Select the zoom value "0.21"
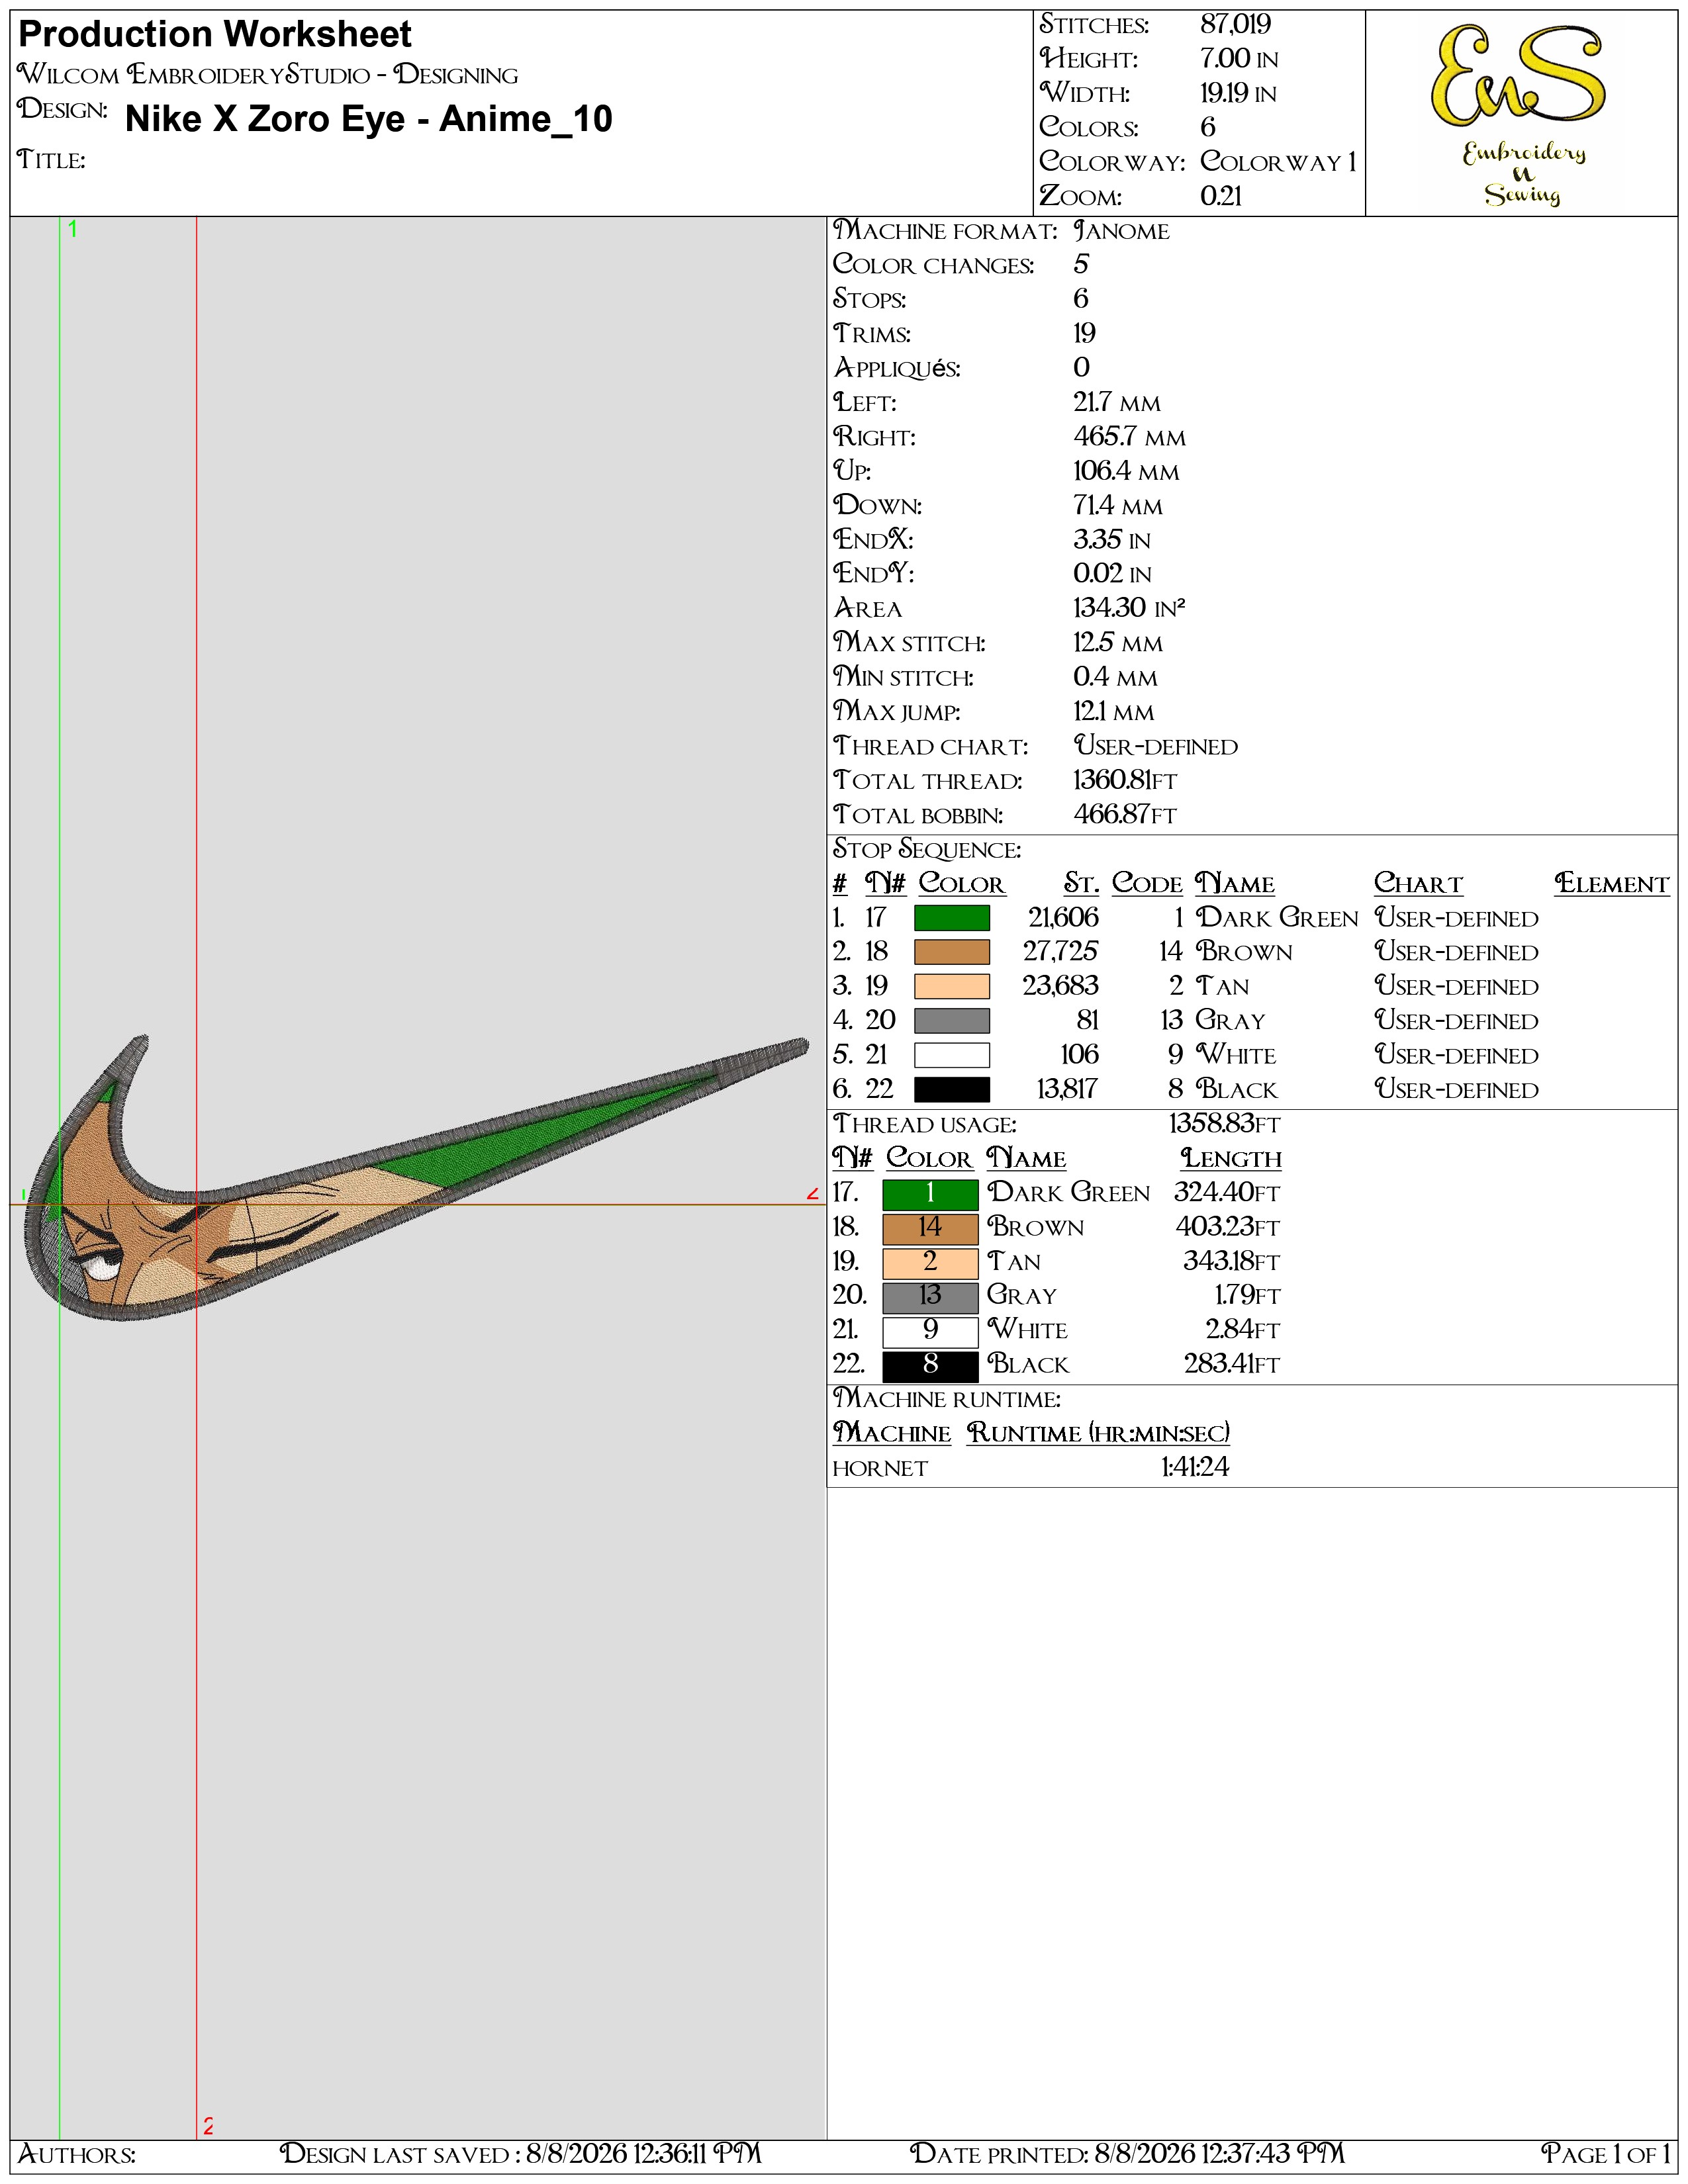The image size is (1688, 2184). click(1221, 196)
